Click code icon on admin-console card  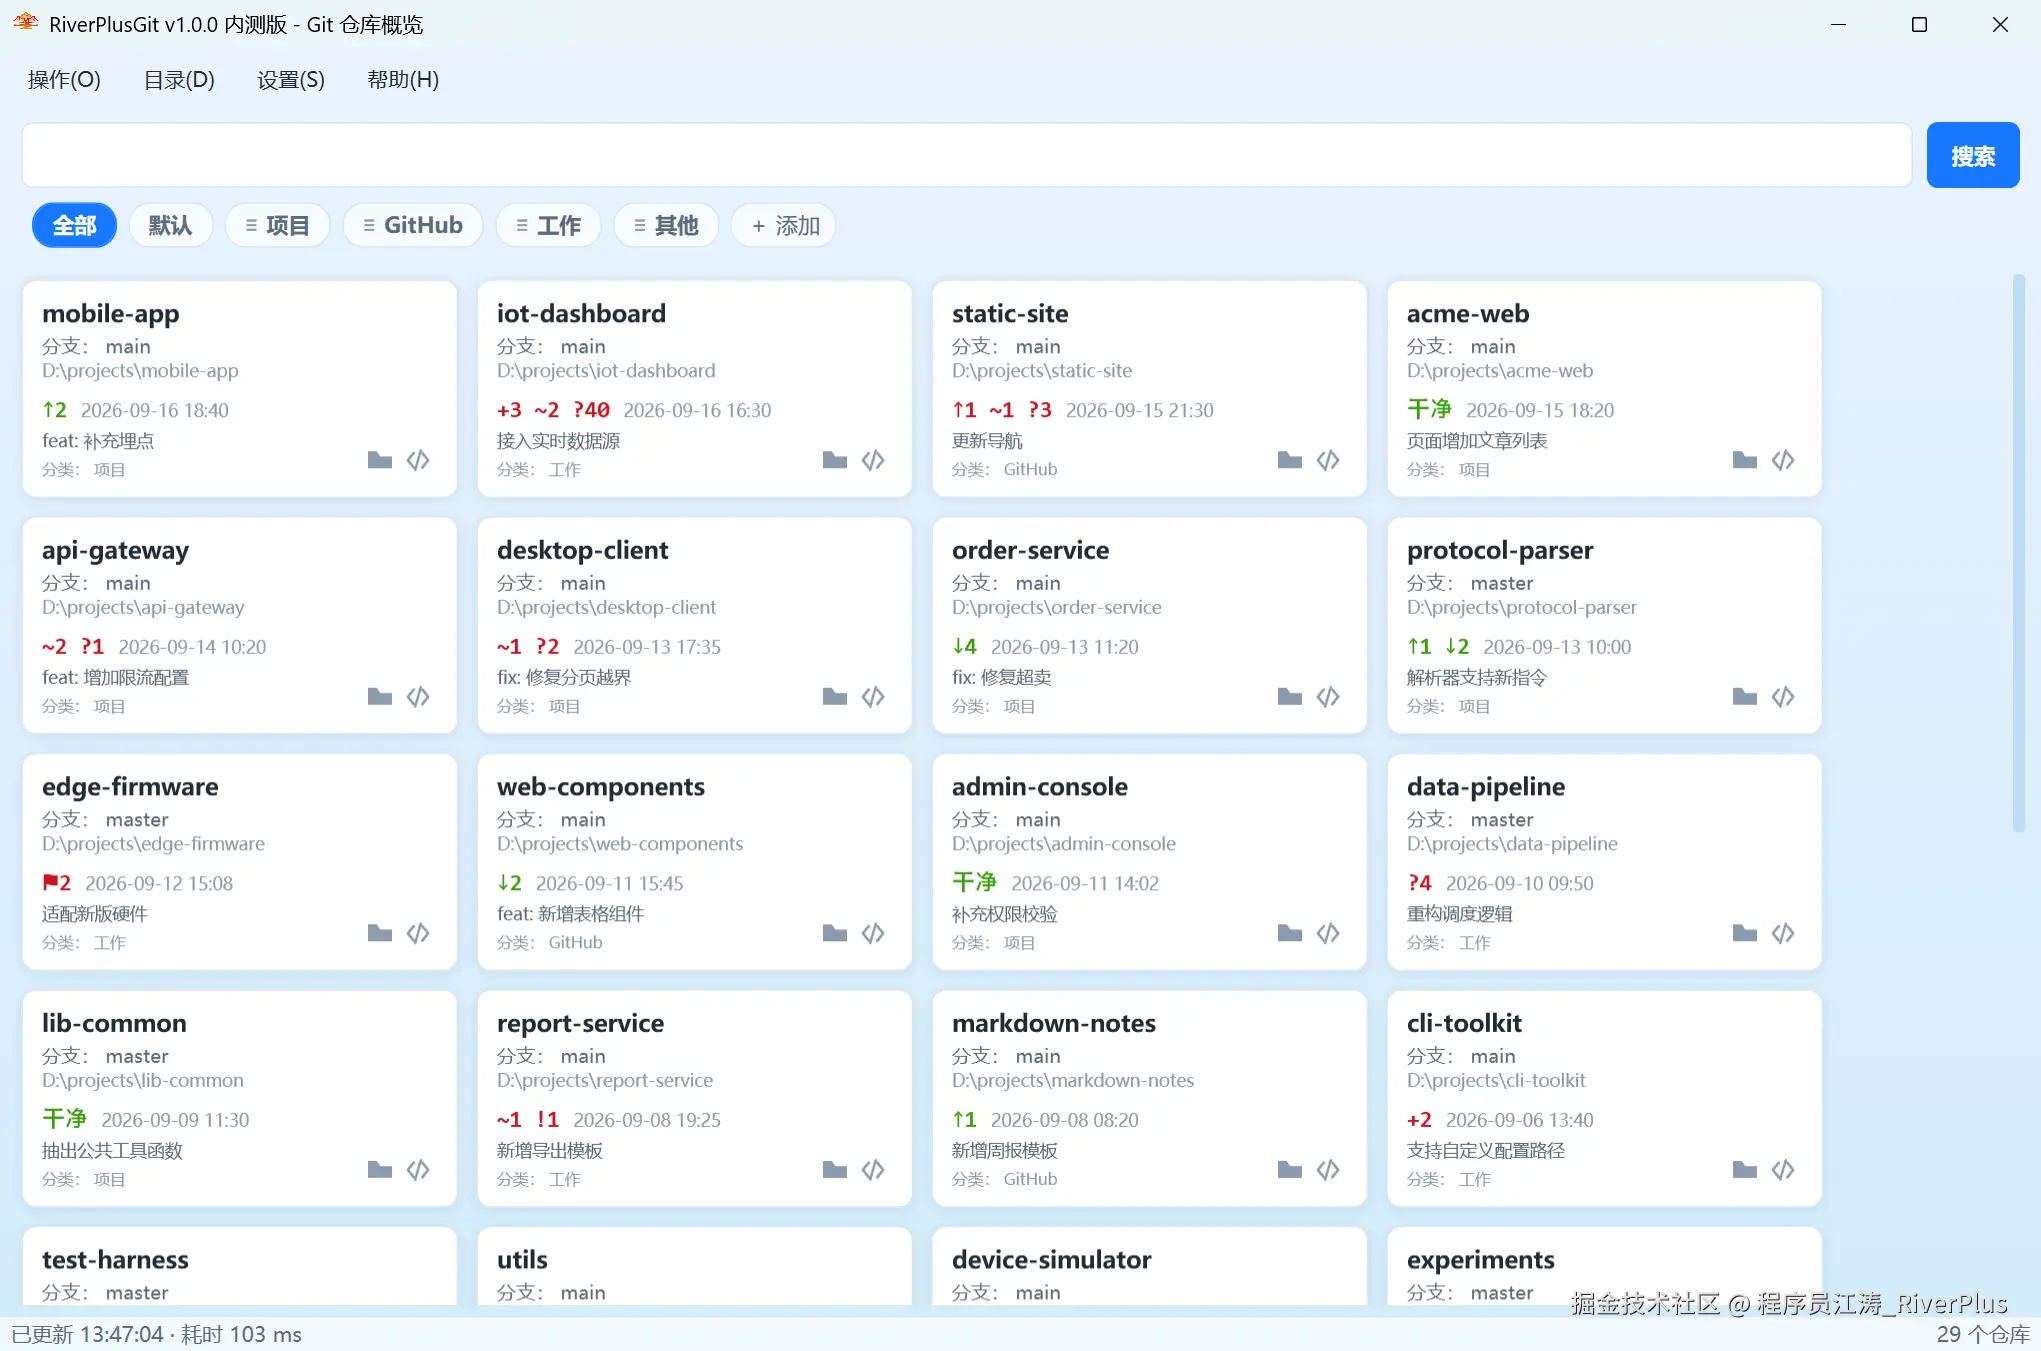click(1328, 933)
